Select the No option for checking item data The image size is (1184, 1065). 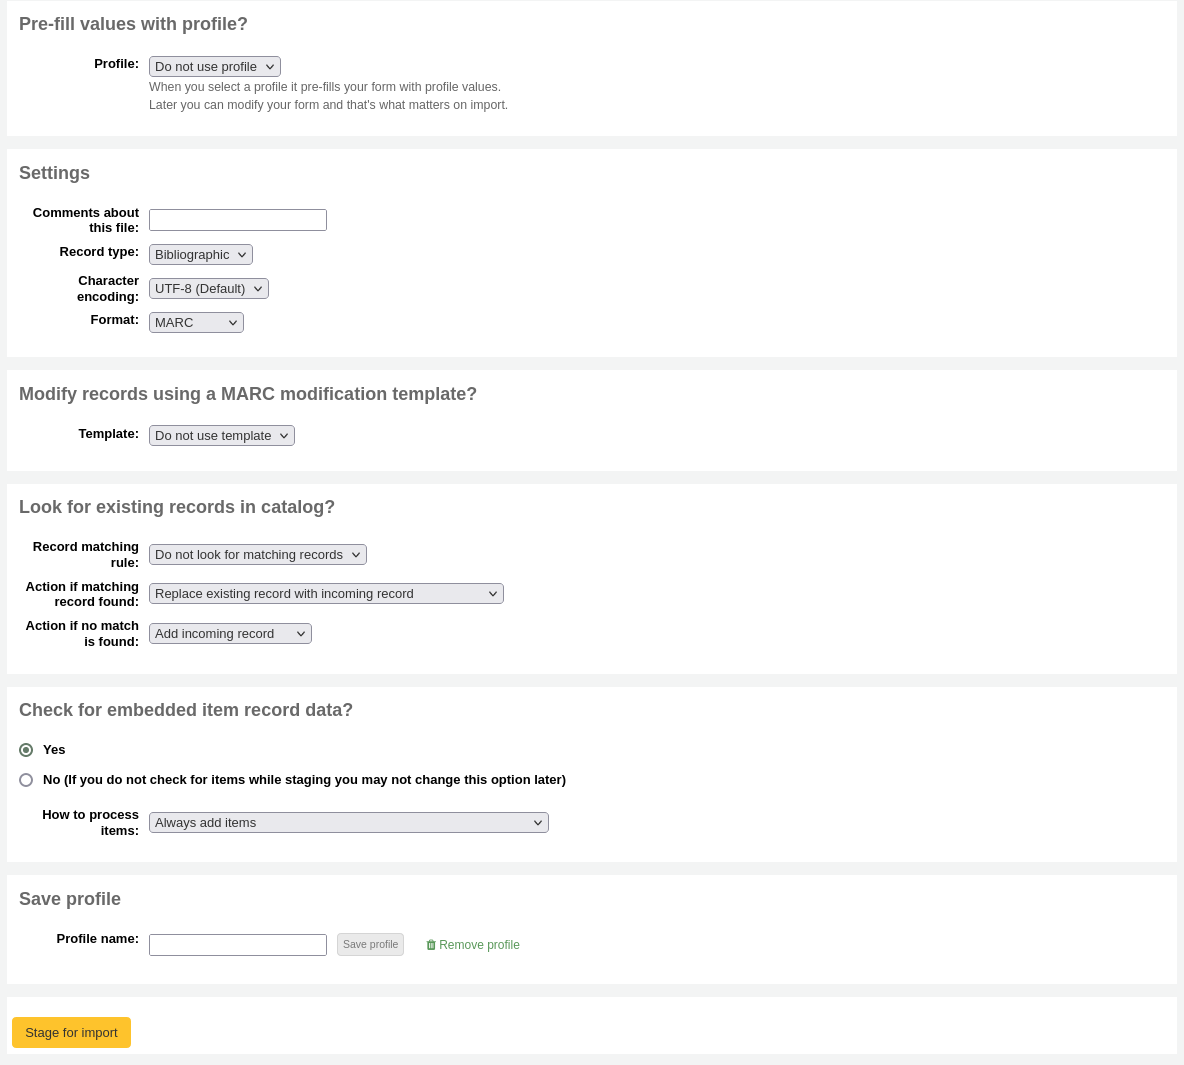pyautogui.click(x=26, y=780)
